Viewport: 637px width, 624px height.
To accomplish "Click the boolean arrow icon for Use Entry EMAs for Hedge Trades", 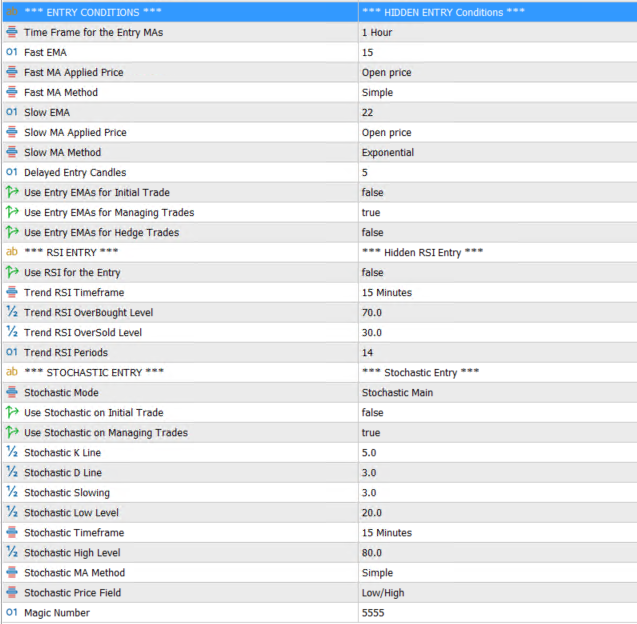I will (12, 232).
